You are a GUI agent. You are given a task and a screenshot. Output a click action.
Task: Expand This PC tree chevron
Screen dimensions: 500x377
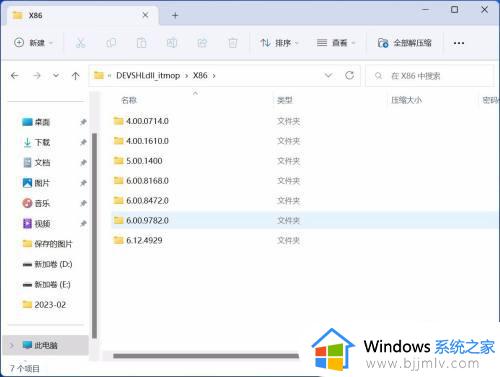12,345
